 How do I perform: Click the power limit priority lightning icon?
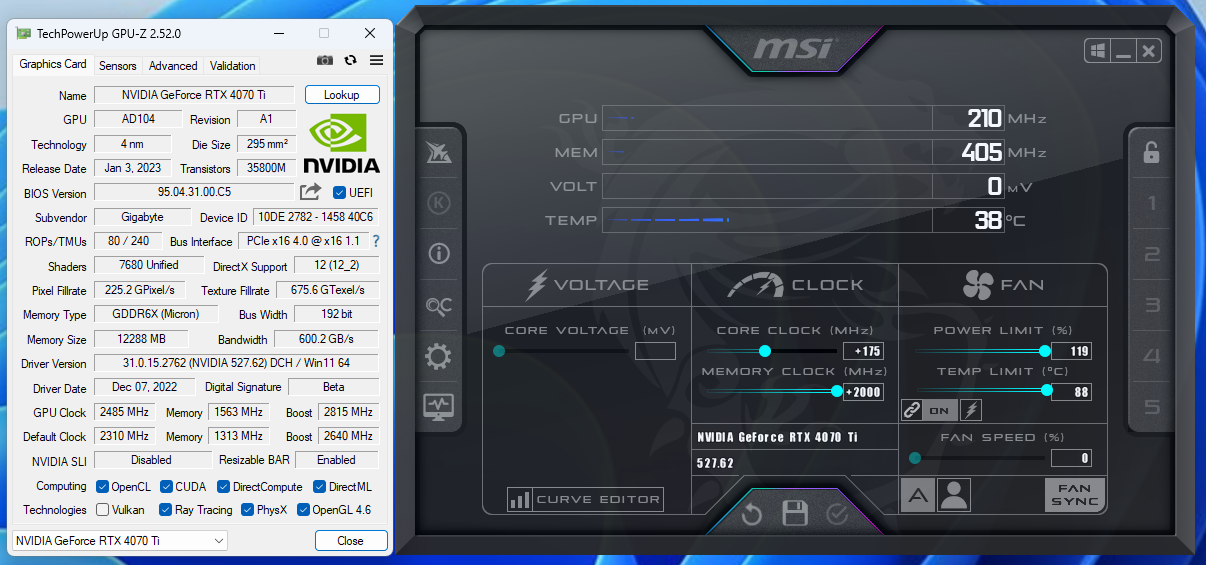tap(970, 410)
